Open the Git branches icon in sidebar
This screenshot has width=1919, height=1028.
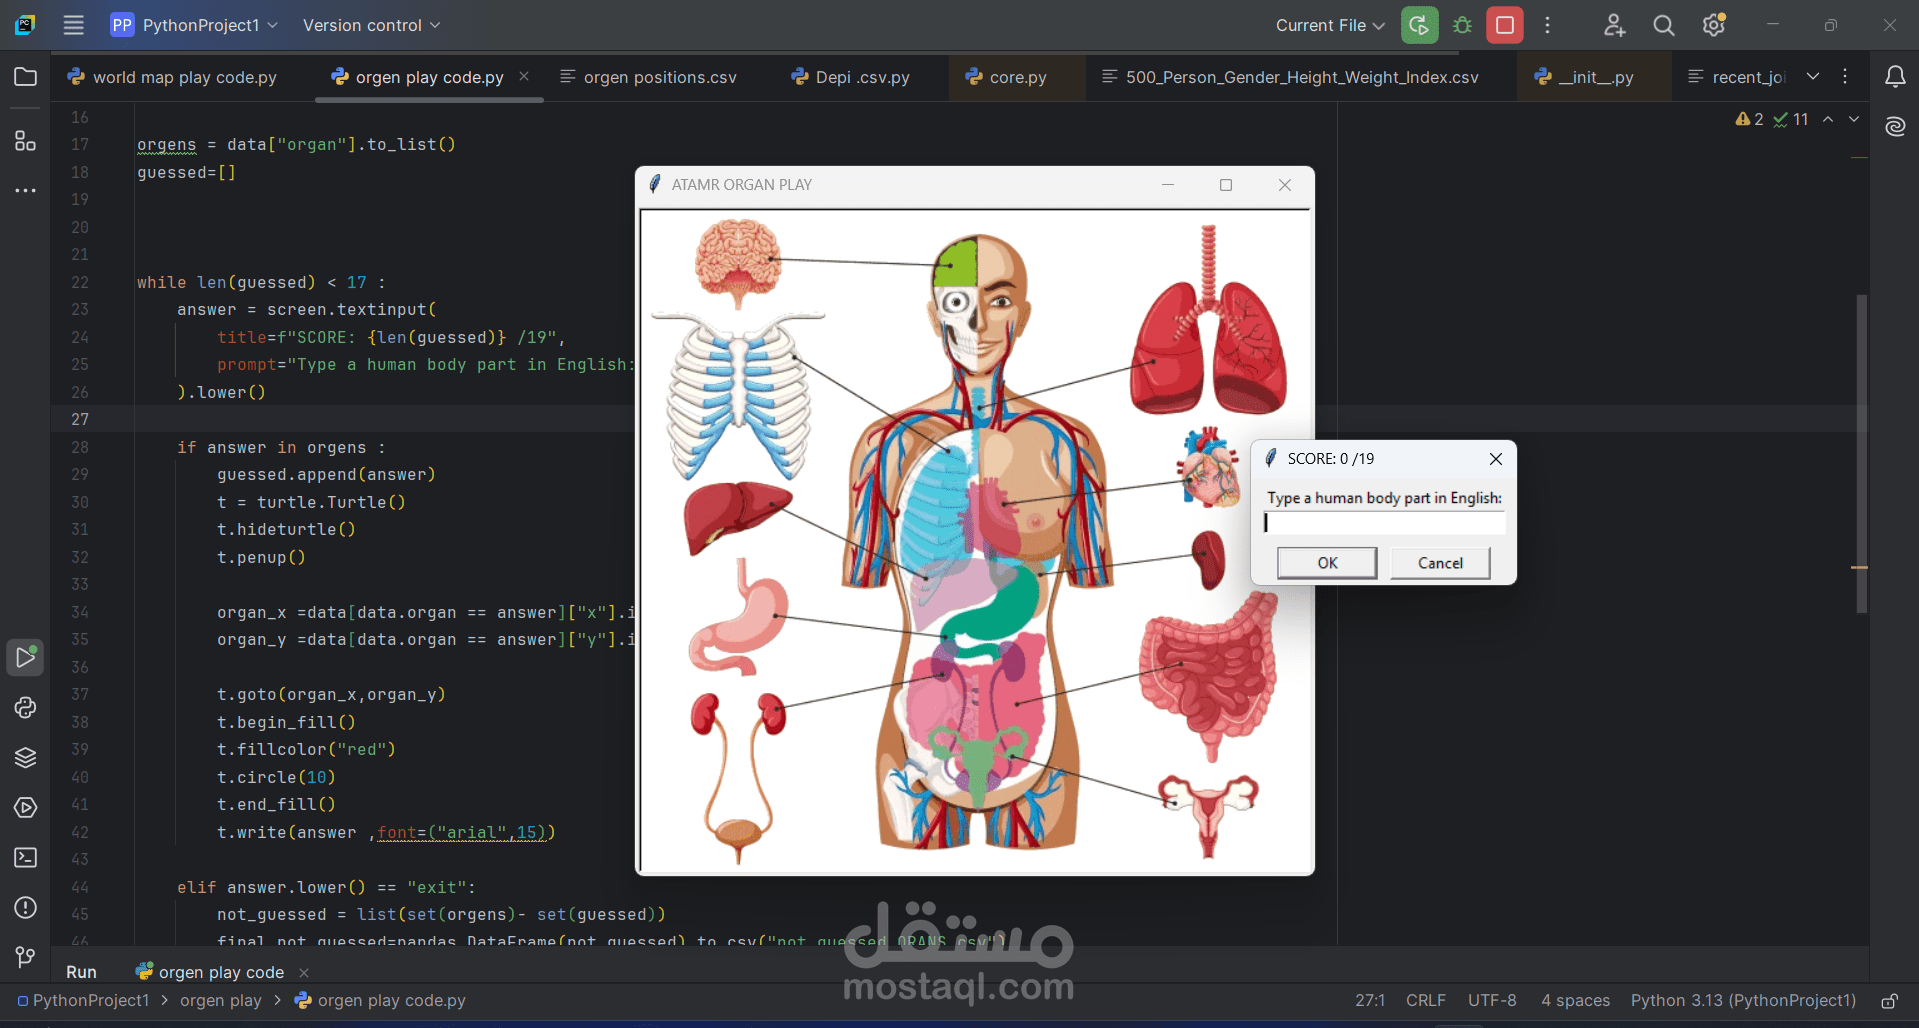(25, 957)
